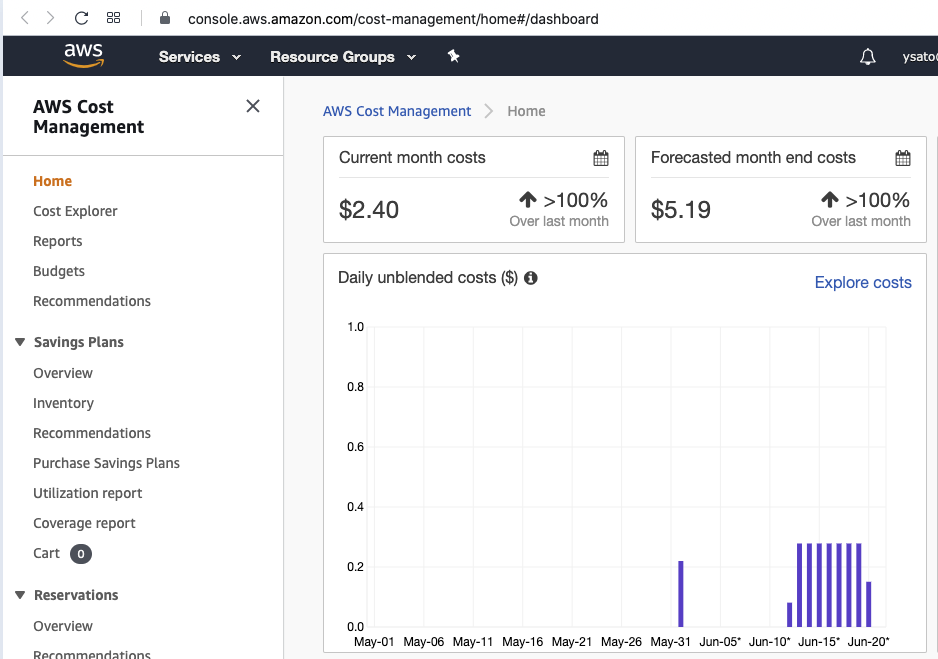The width and height of the screenshot is (938, 659).
Task: Open the Resource Groups dropdown
Action: point(343,57)
